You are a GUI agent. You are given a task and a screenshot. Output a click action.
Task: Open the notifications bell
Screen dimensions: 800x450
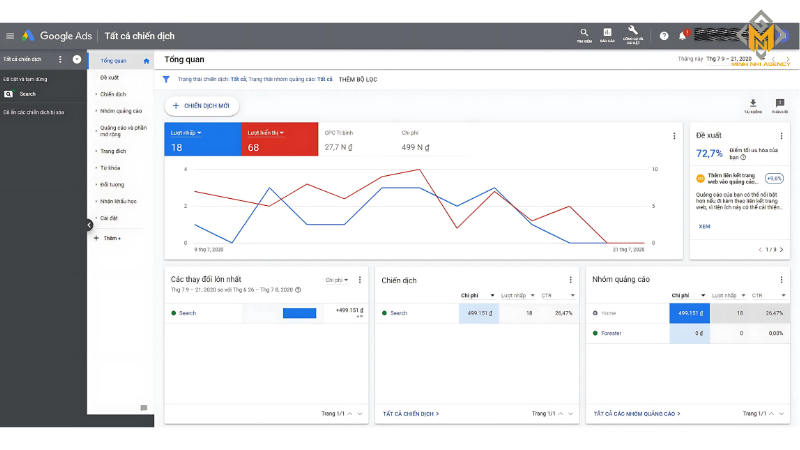[x=682, y=36]
